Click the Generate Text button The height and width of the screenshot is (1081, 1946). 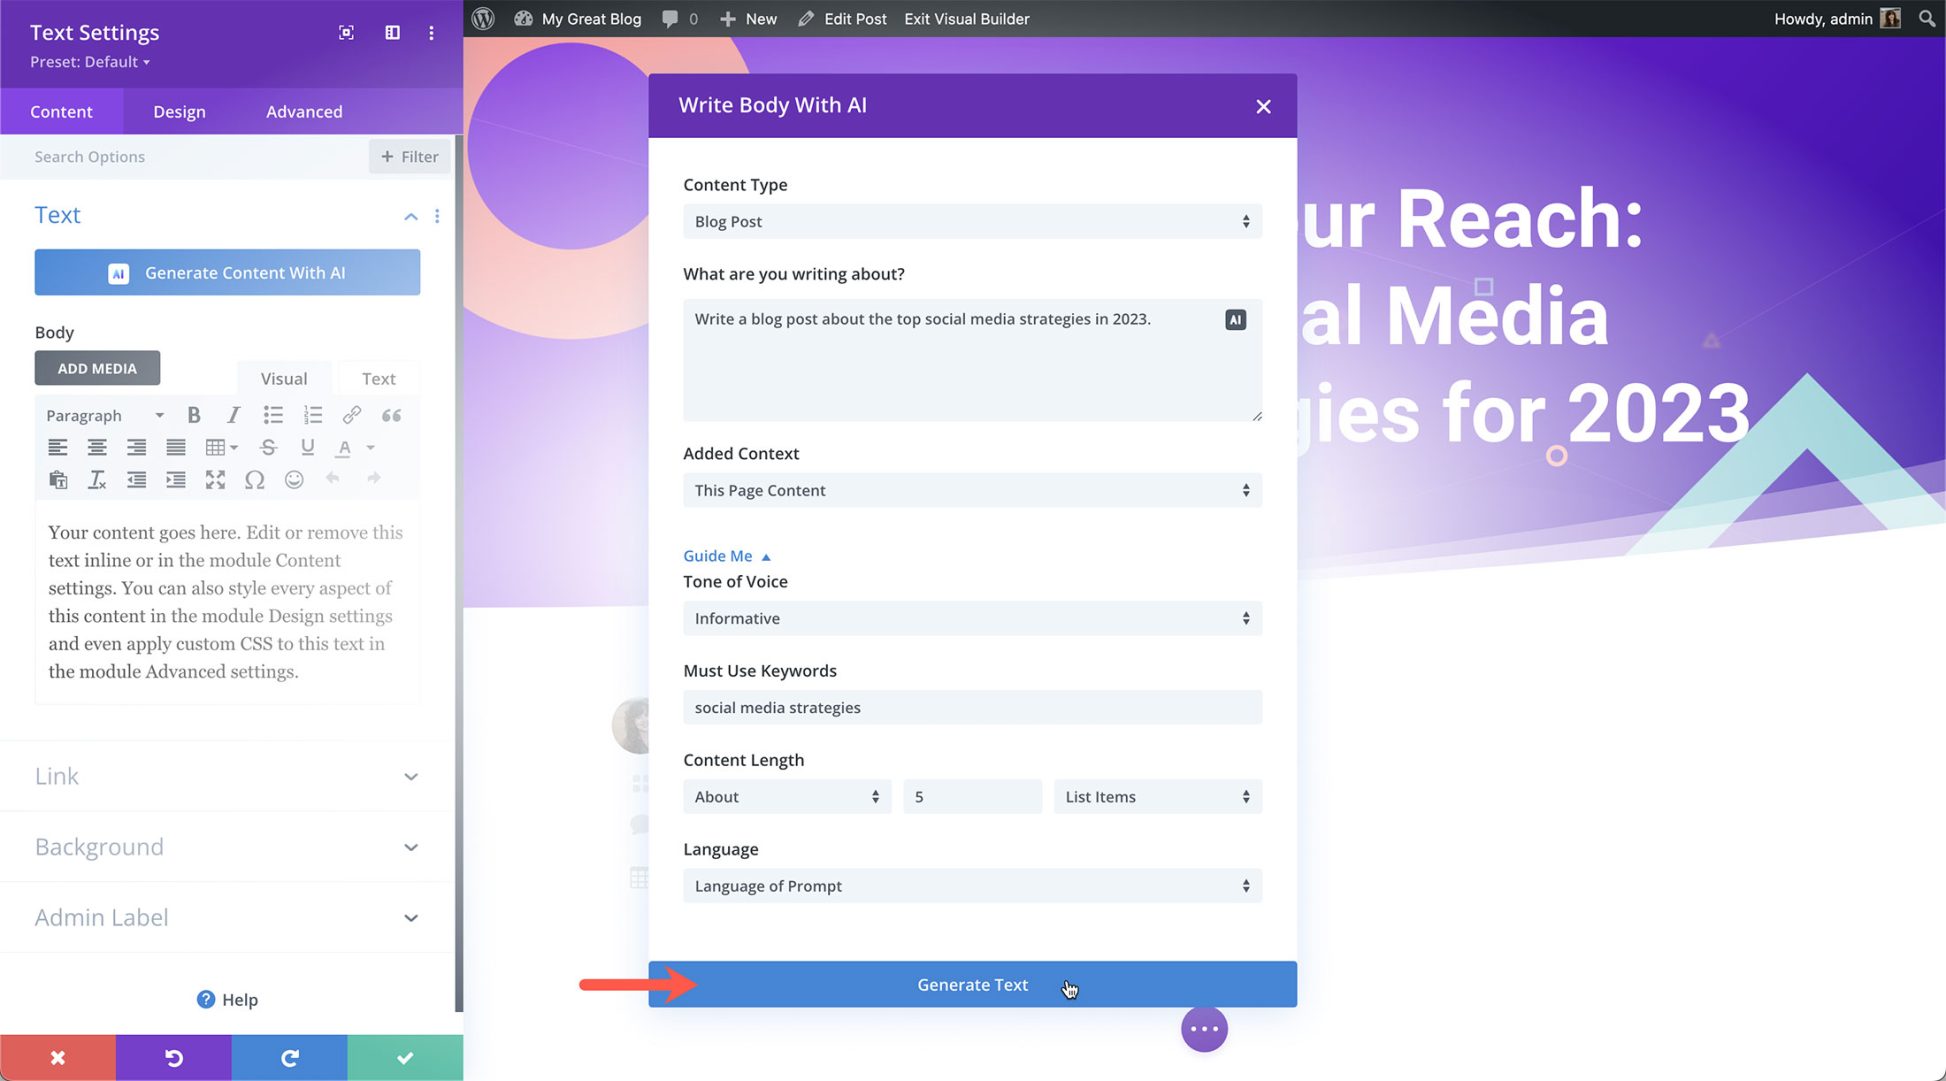973,984
